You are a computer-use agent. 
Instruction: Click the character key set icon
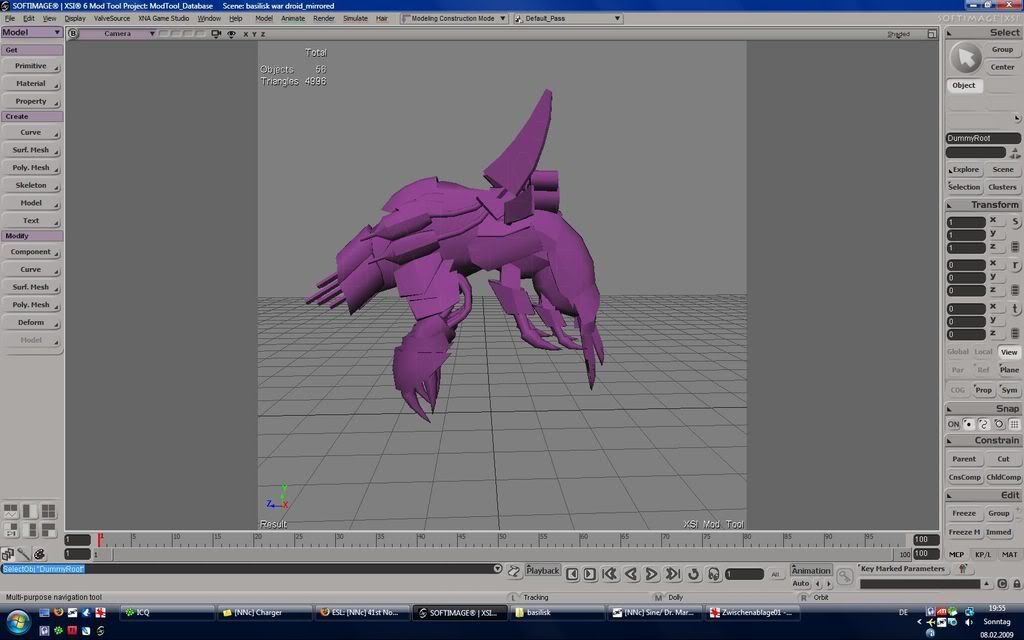(x=963, y=569)
